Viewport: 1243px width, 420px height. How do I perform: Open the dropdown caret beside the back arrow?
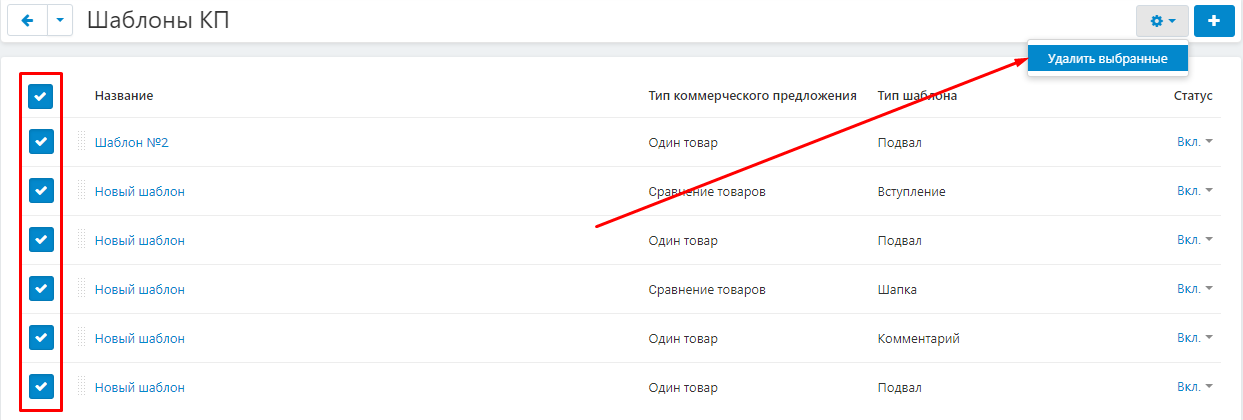(60, 21)
